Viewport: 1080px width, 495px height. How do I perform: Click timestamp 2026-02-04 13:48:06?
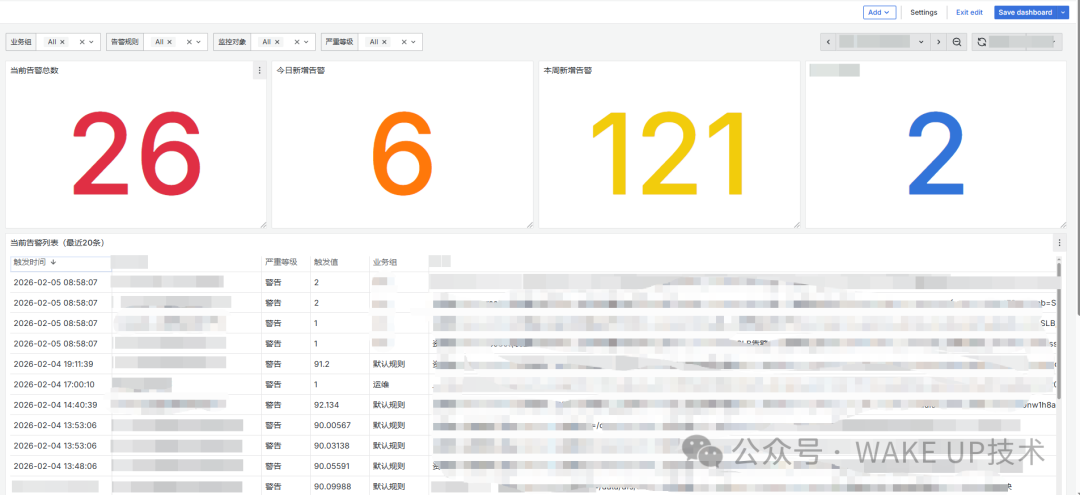(x=55, y=466)
